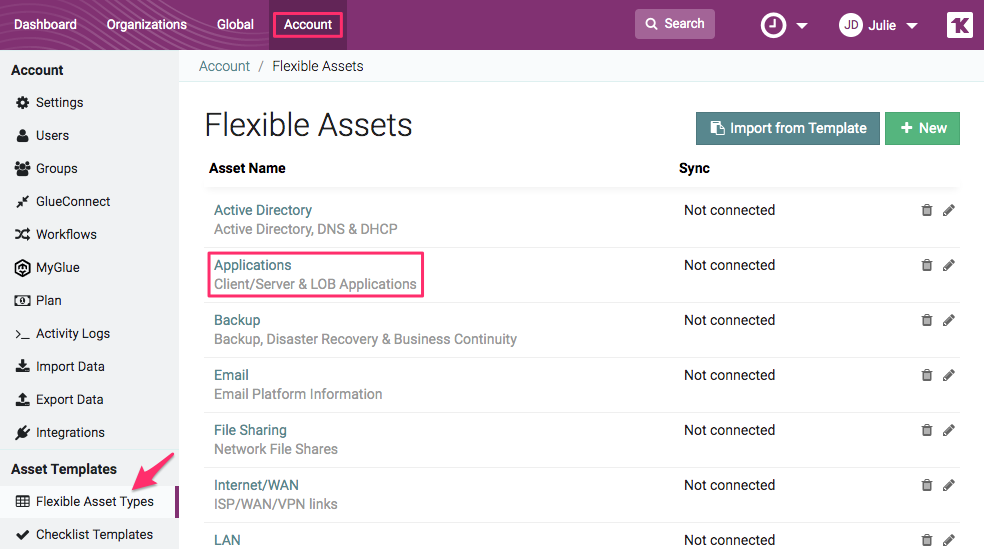
Task: Expand the clock history dropdown arrow
Action: coord(801,26)
